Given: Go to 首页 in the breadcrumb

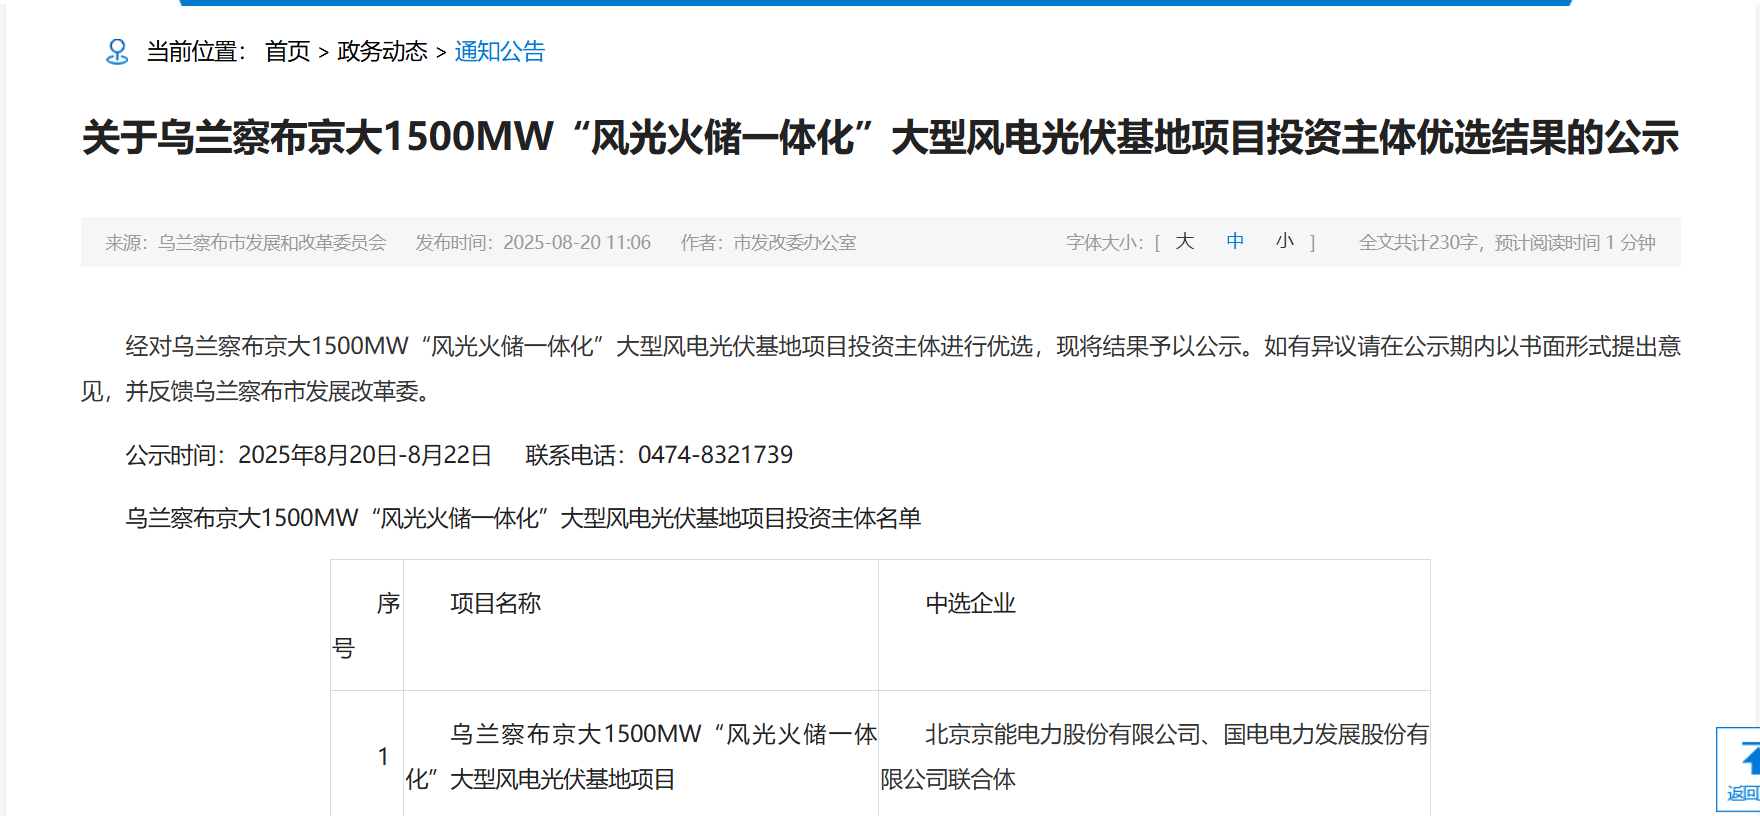Looking at the screenshot, I should (x=287, y=52).
